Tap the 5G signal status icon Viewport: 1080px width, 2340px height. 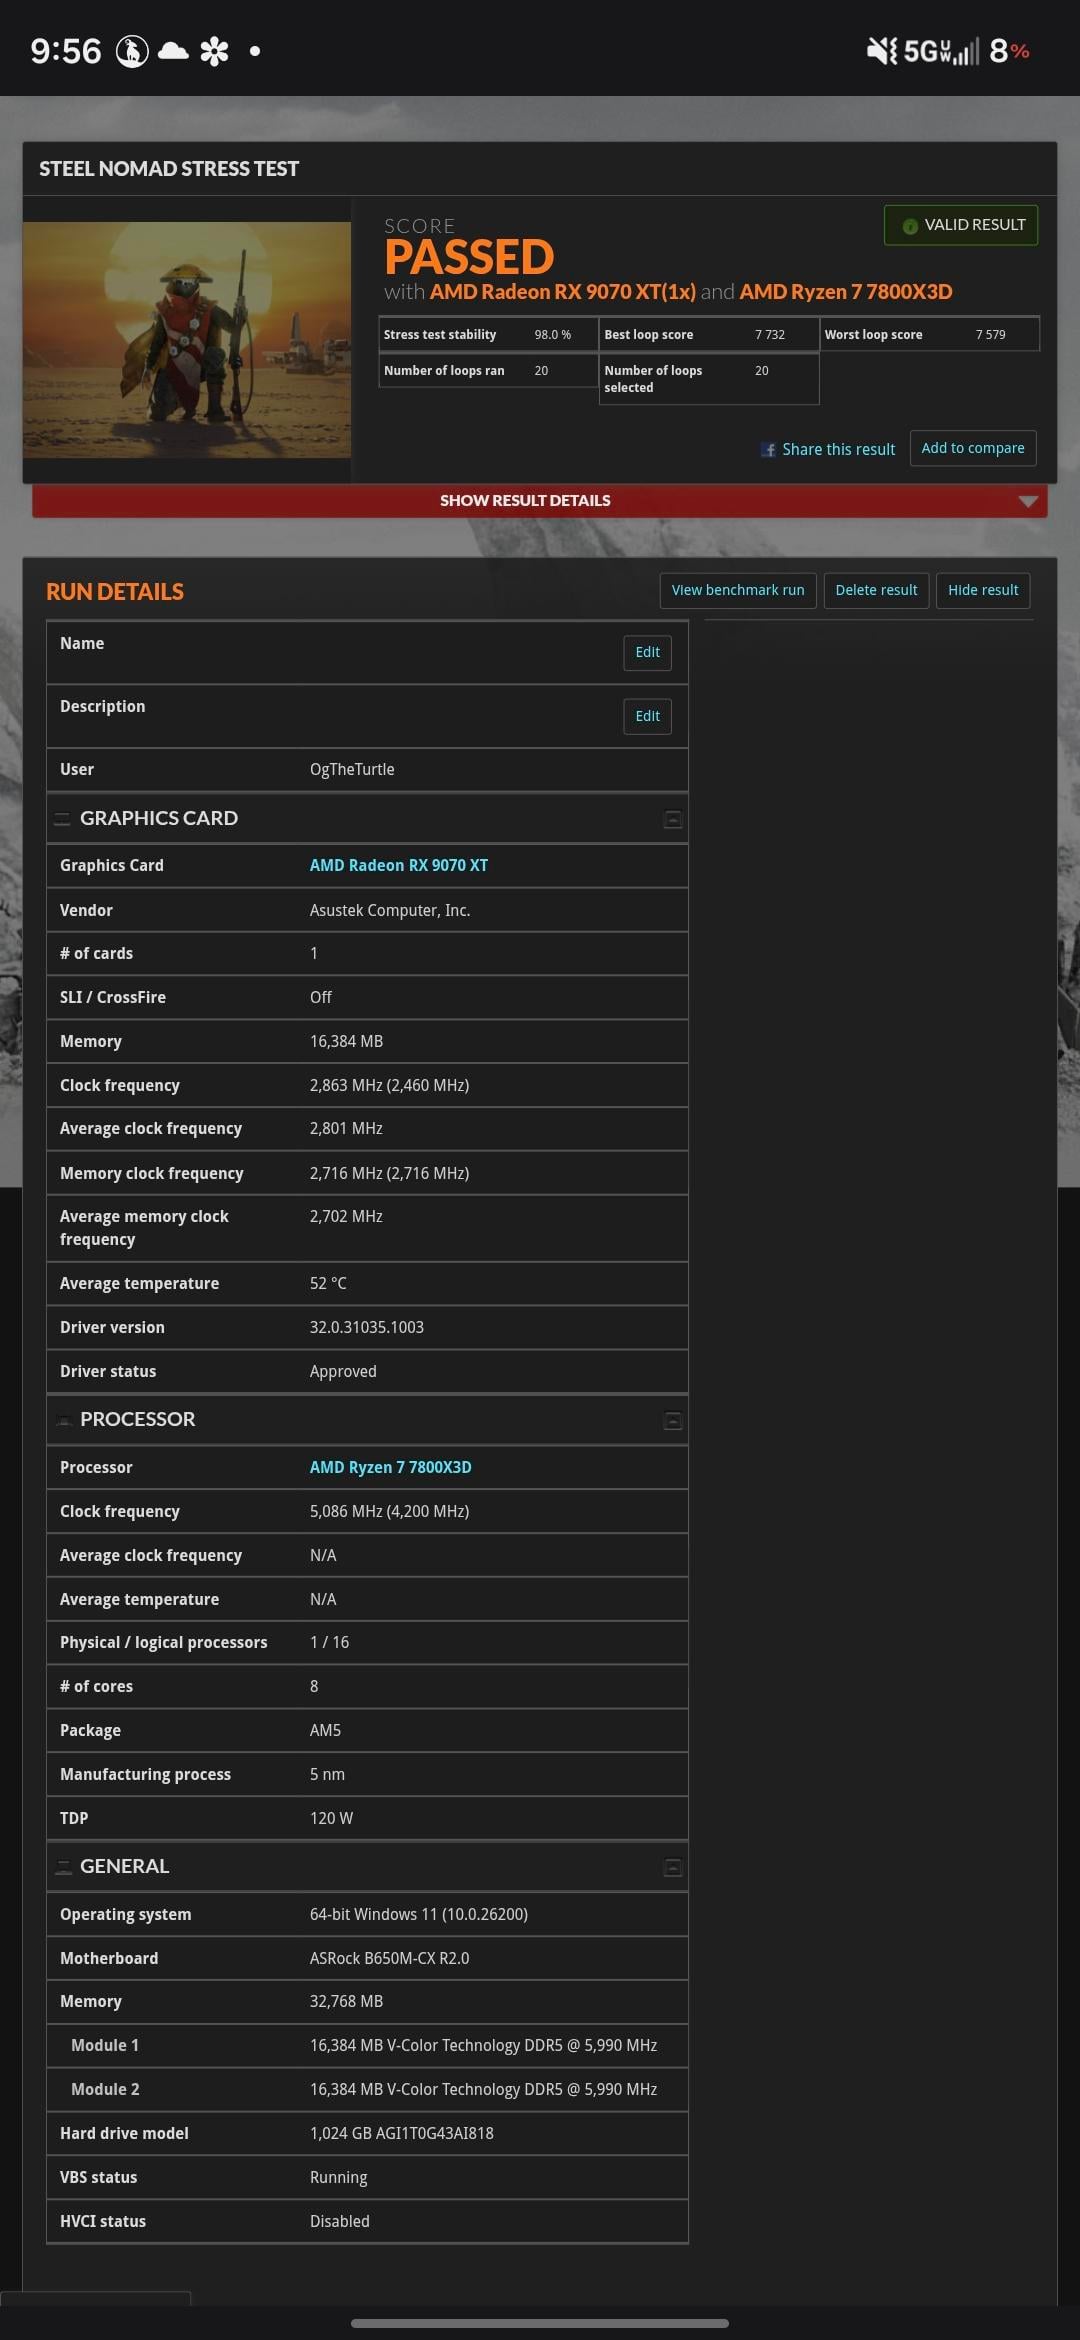point(941,51)
